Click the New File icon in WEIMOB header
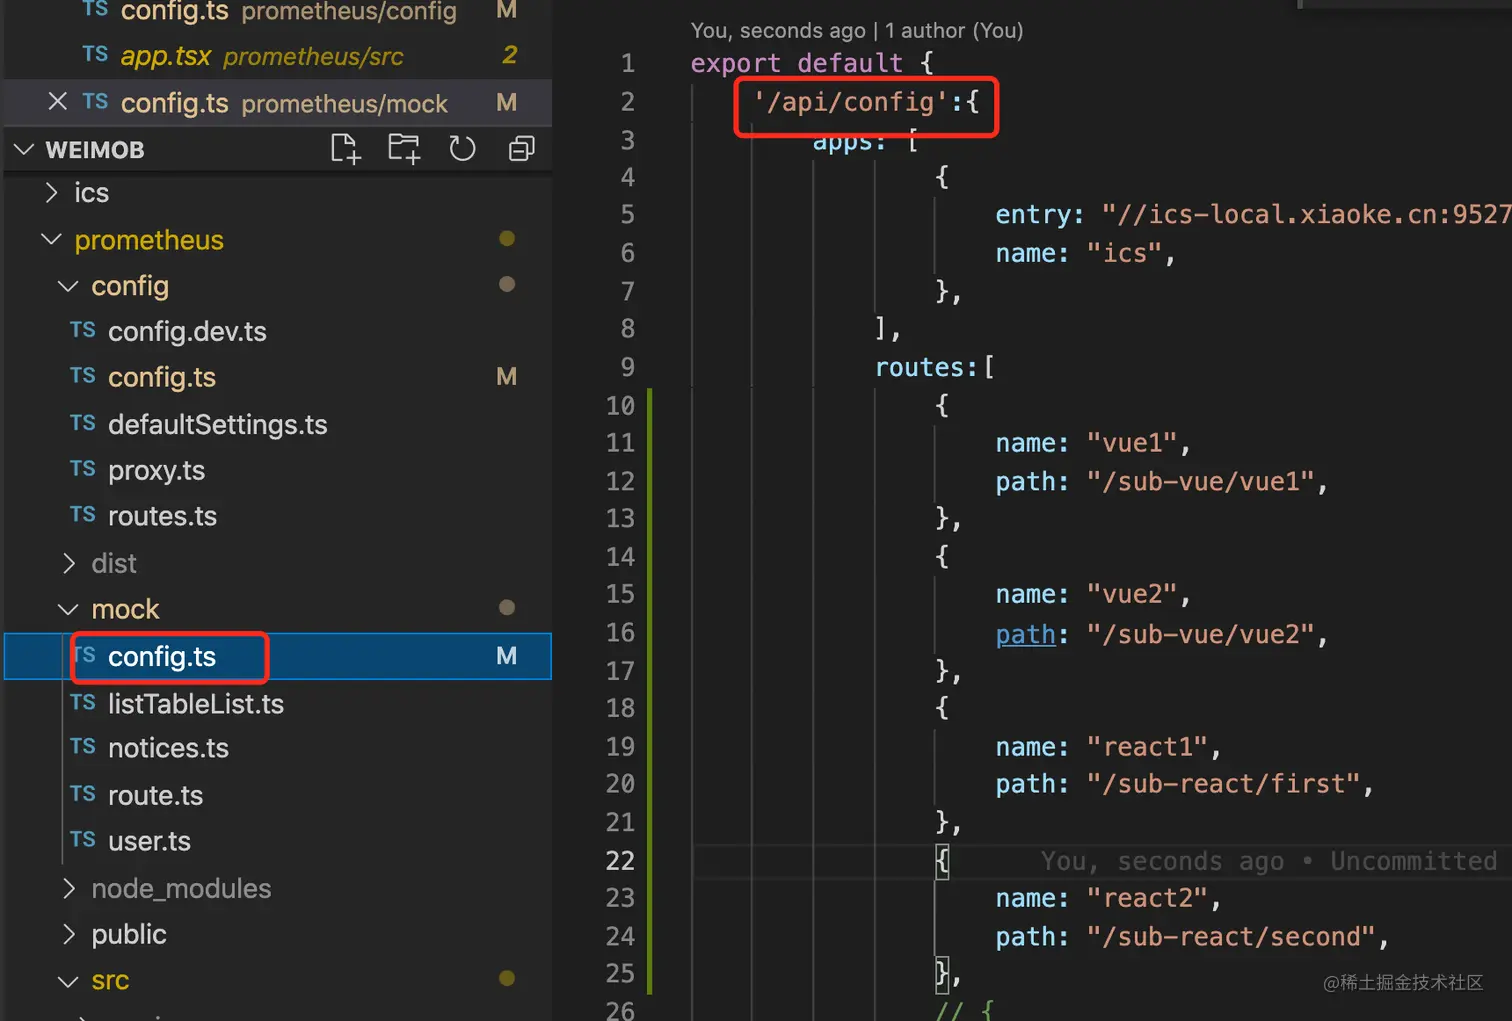This screenshot has width=1512, height=1021. click(x=345, y=149)
